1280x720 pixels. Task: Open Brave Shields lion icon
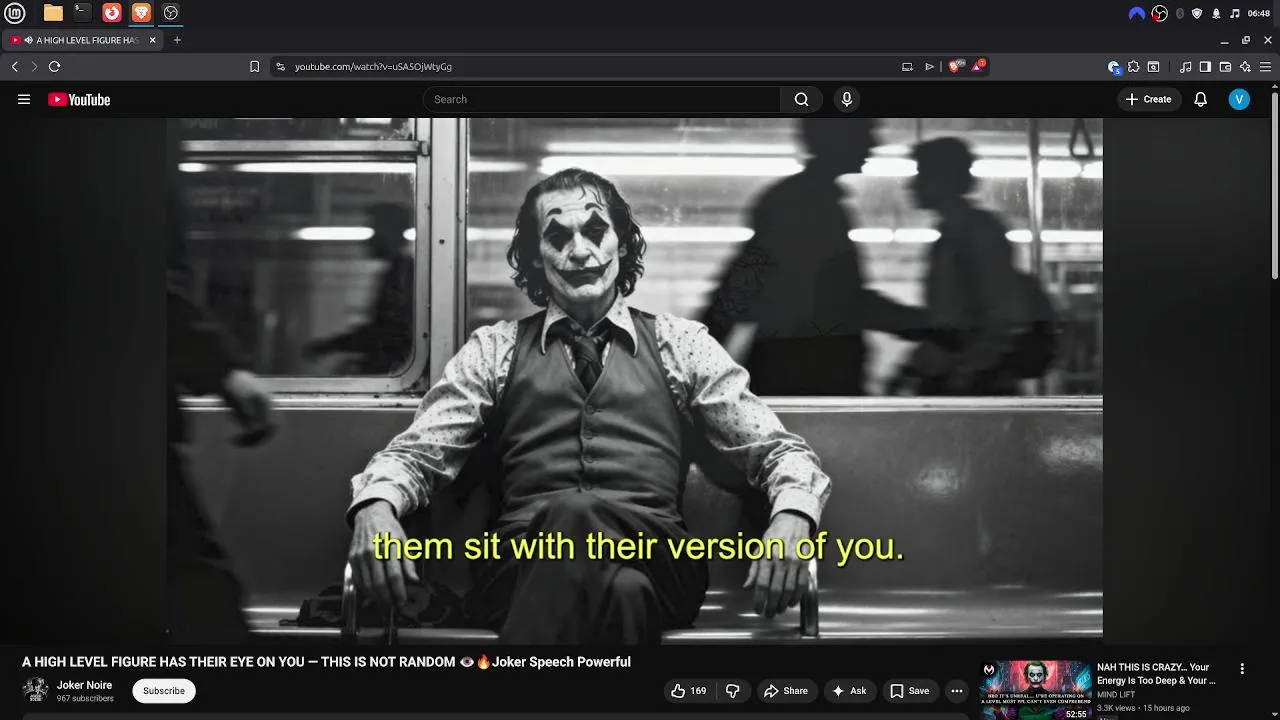(956, 66)
